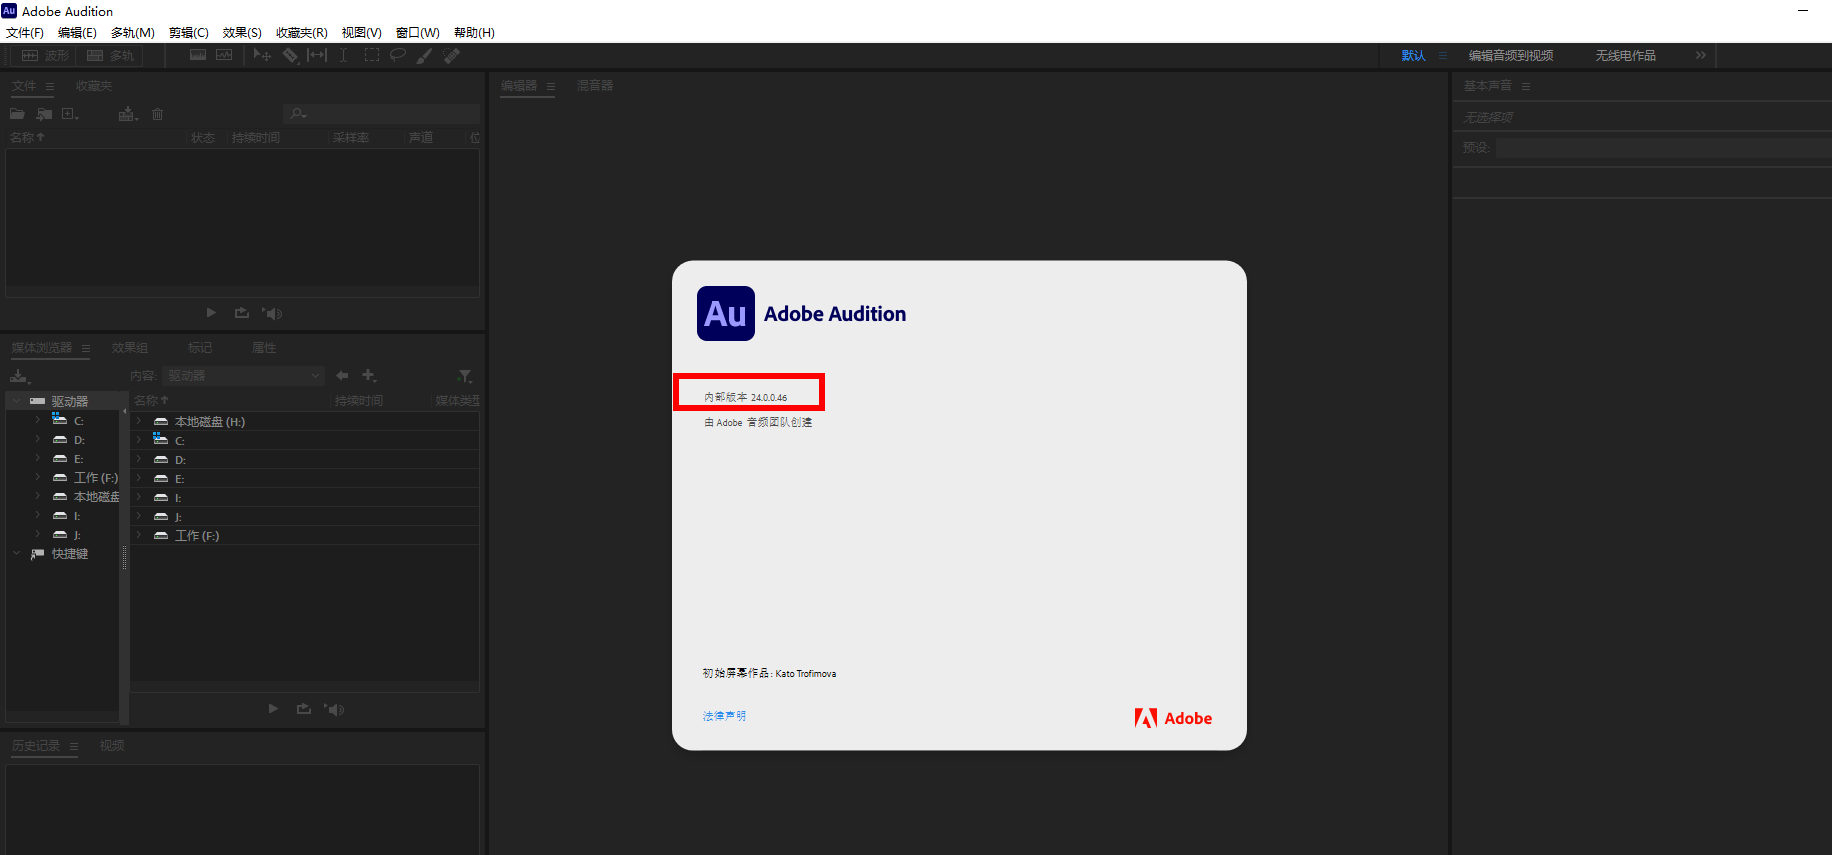Collapse the 驱动器 tree node
This screenshot has height=855, width=1832.
pyautogui.click(x=17, y=401)
